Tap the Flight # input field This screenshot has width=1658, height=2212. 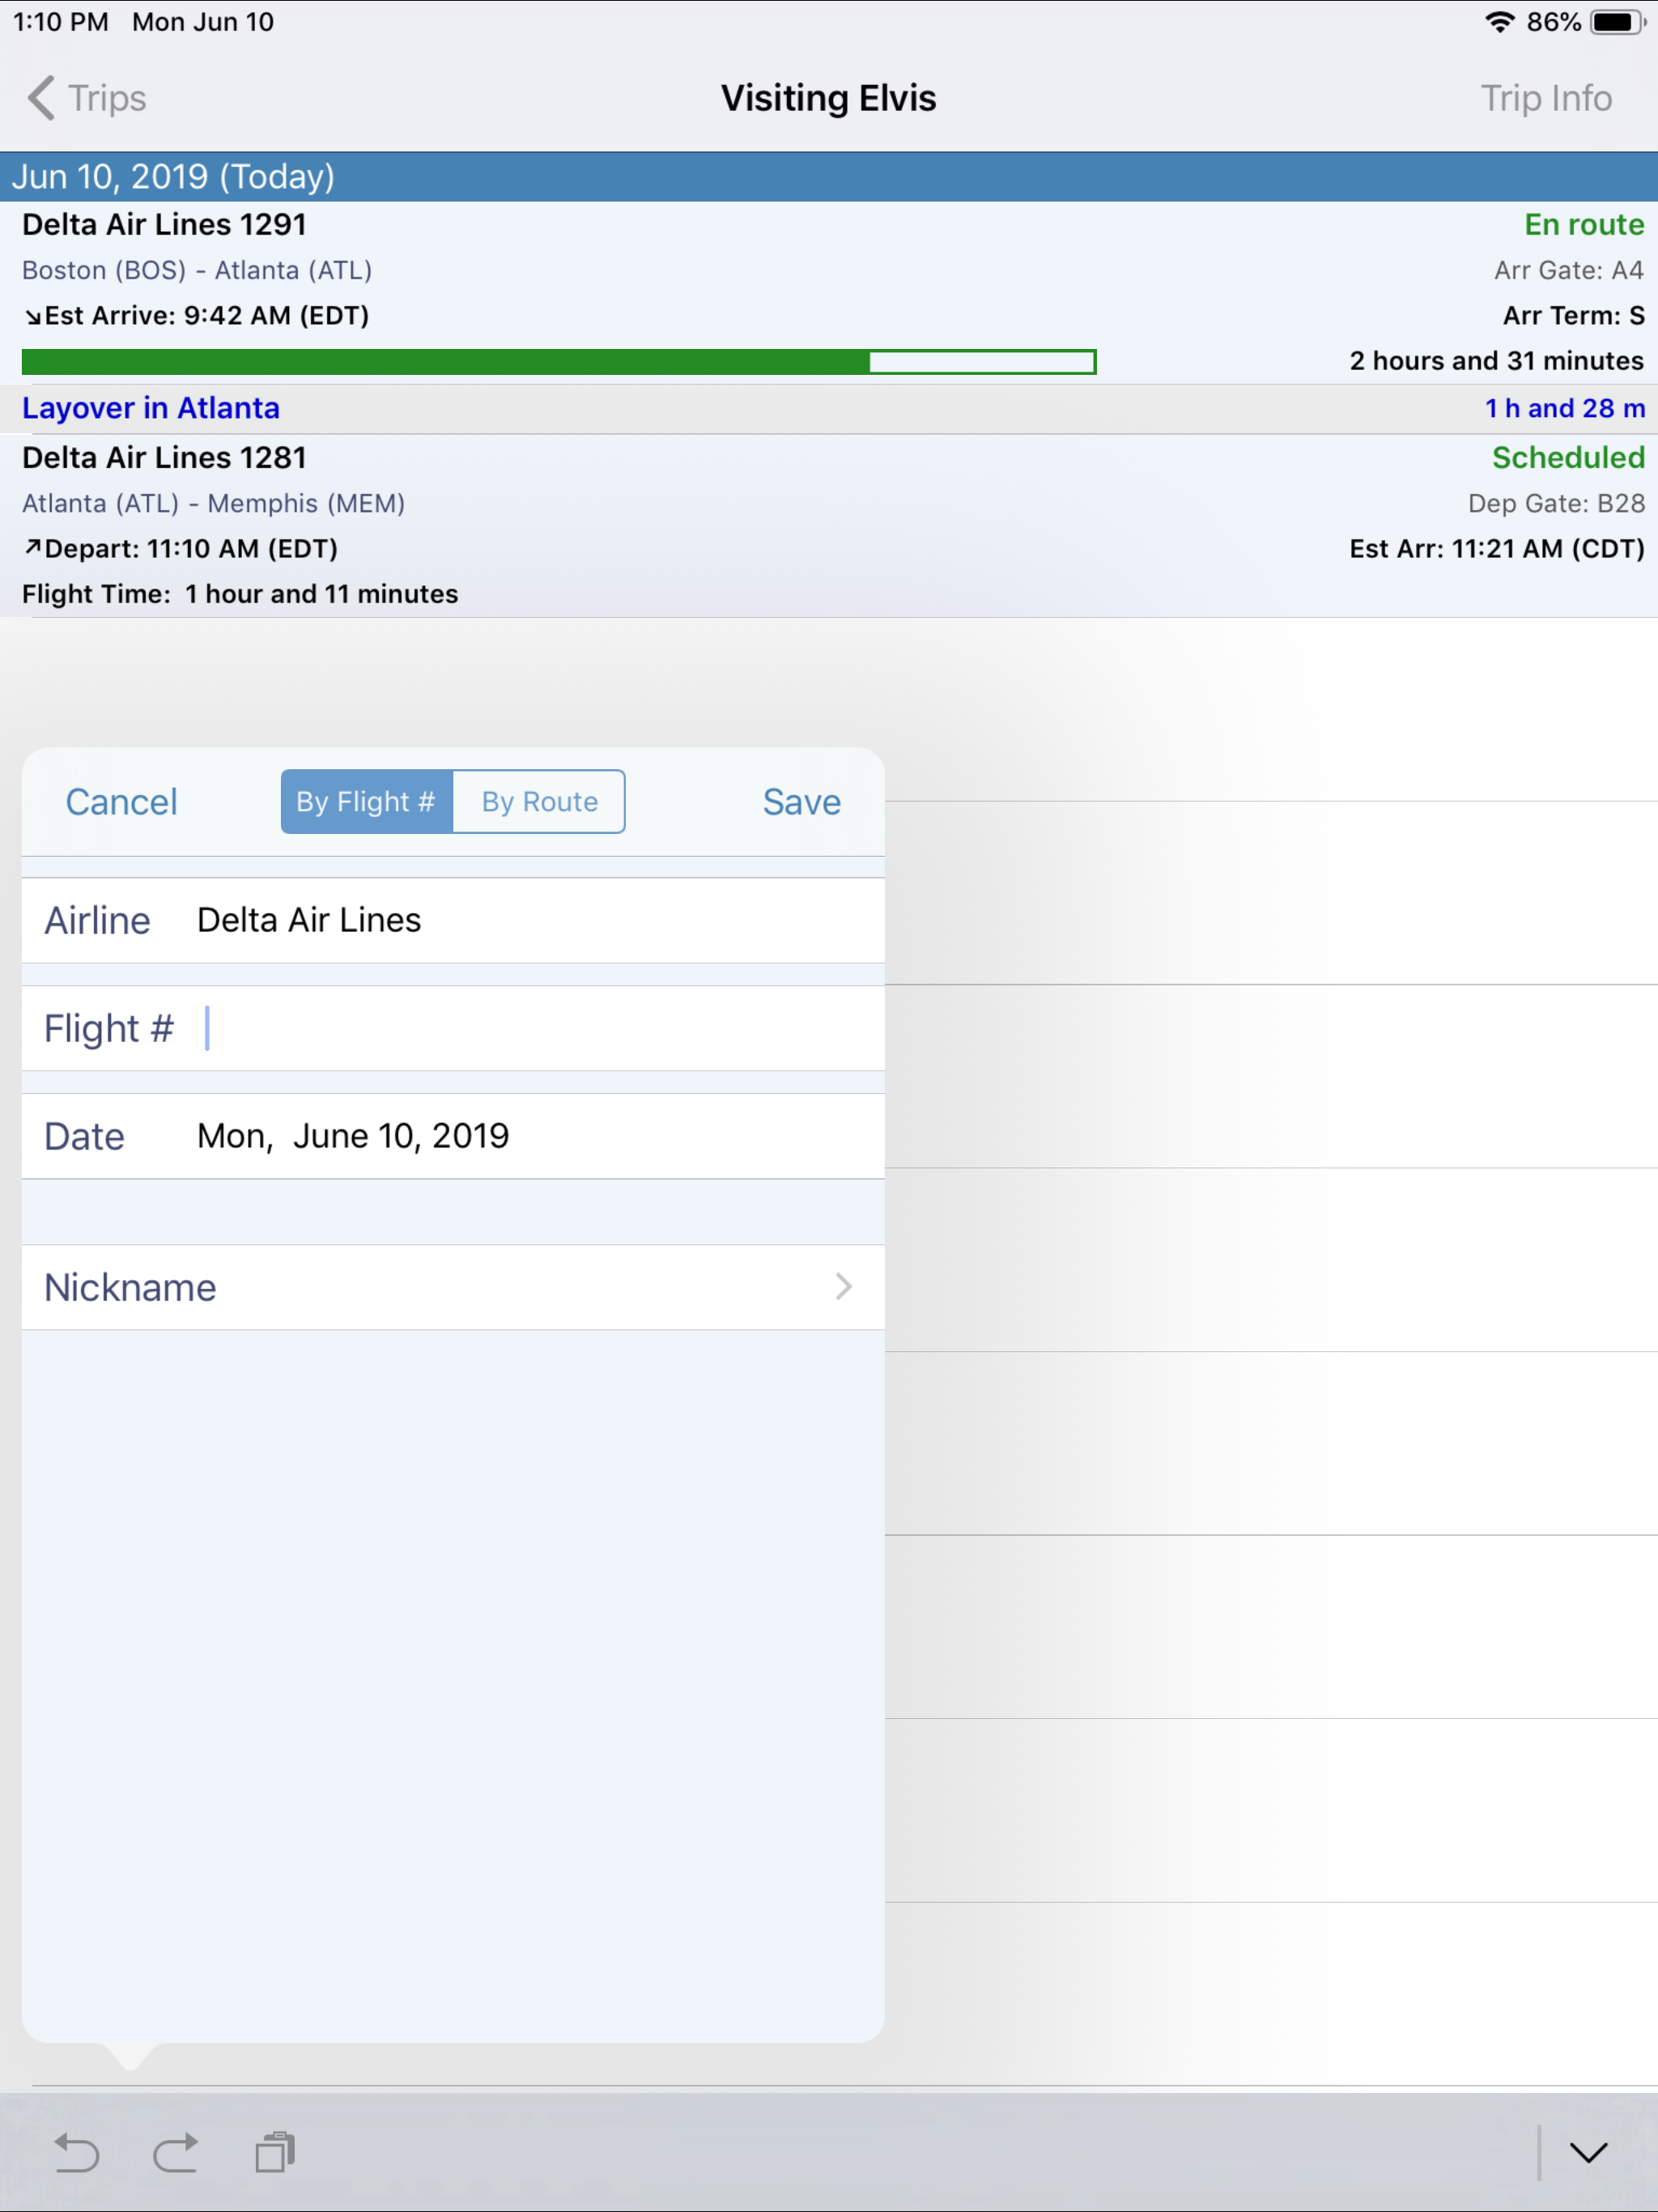point(540,1028)
